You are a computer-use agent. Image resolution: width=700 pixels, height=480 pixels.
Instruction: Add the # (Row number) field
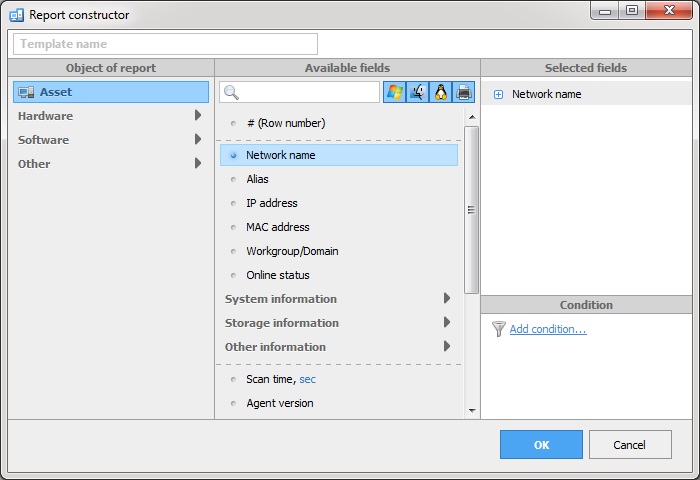pyautogui.click(x=339, y=123)
